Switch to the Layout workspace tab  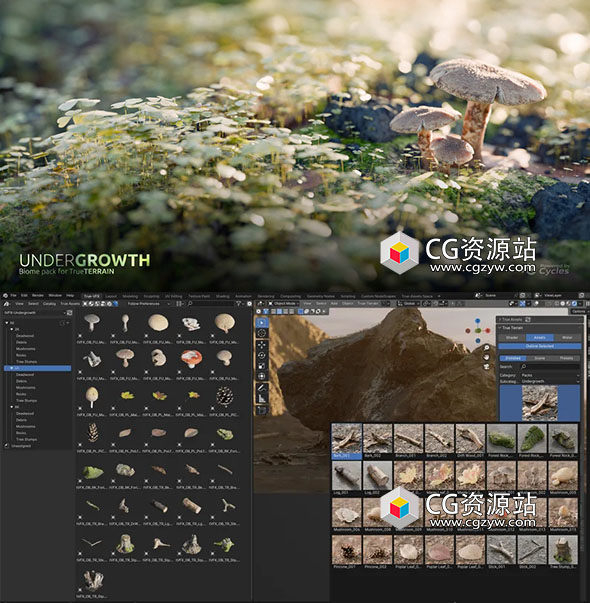111,296
